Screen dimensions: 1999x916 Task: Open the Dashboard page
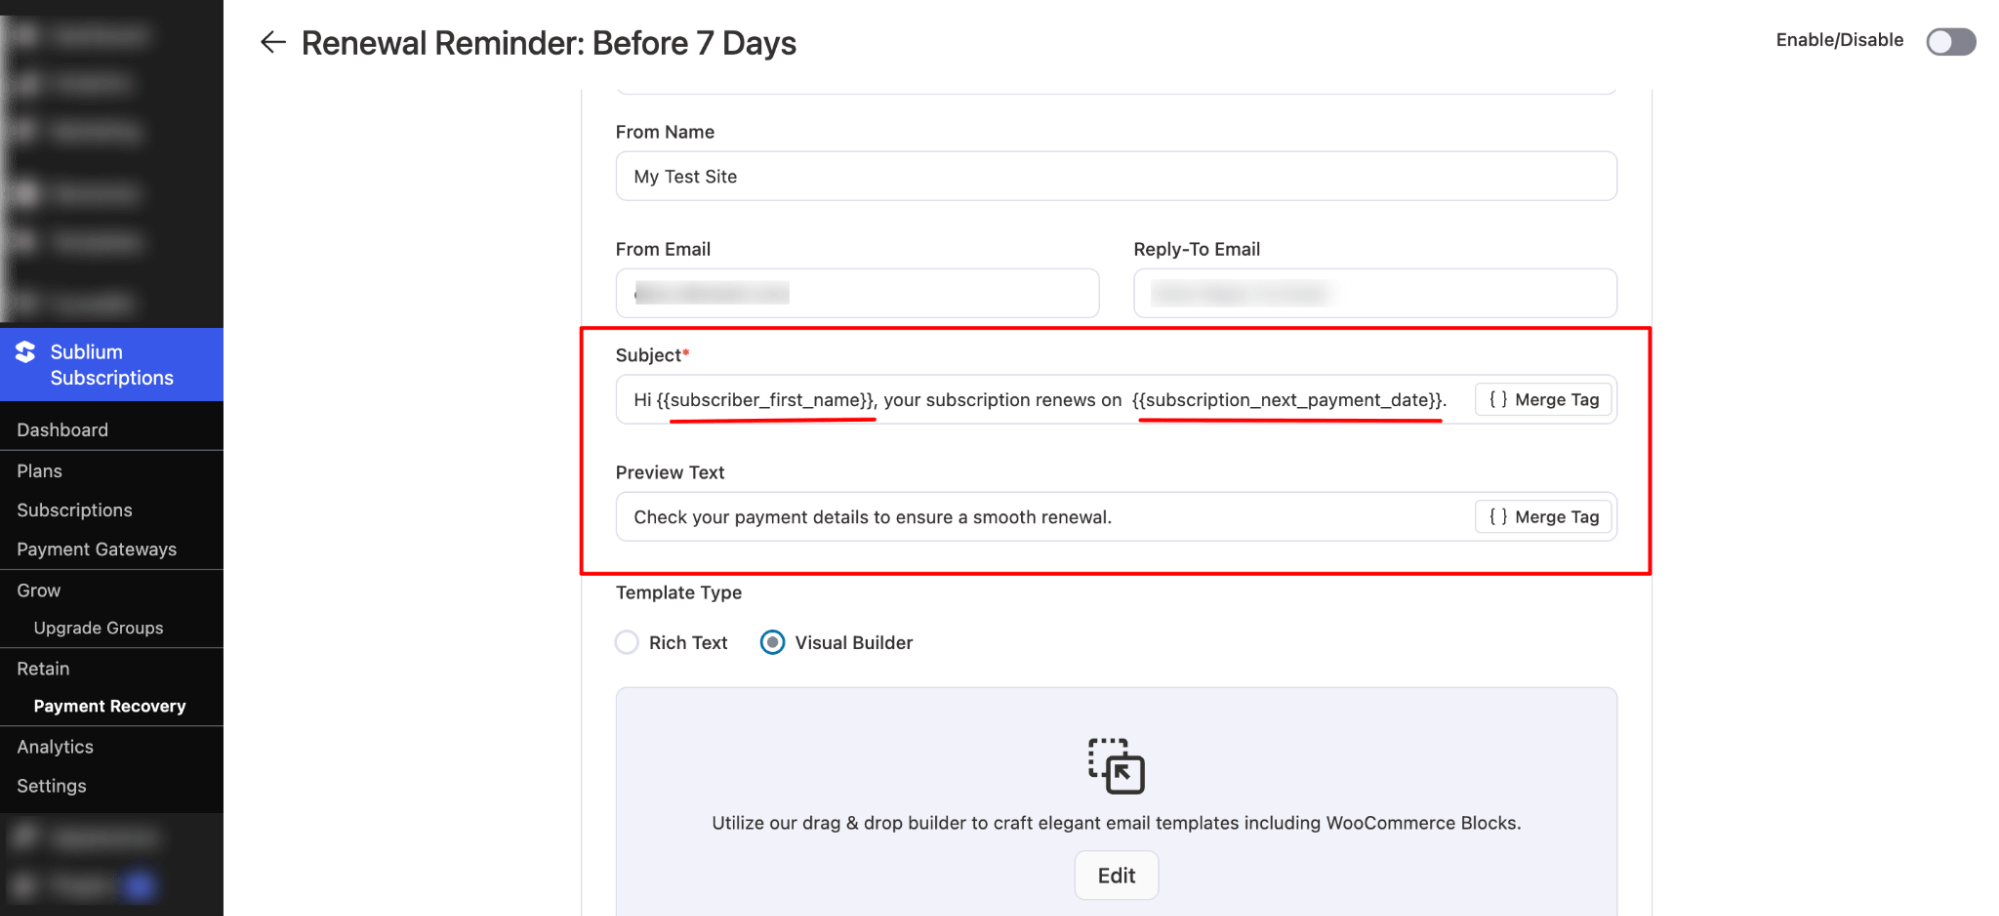tap(62, 429)
